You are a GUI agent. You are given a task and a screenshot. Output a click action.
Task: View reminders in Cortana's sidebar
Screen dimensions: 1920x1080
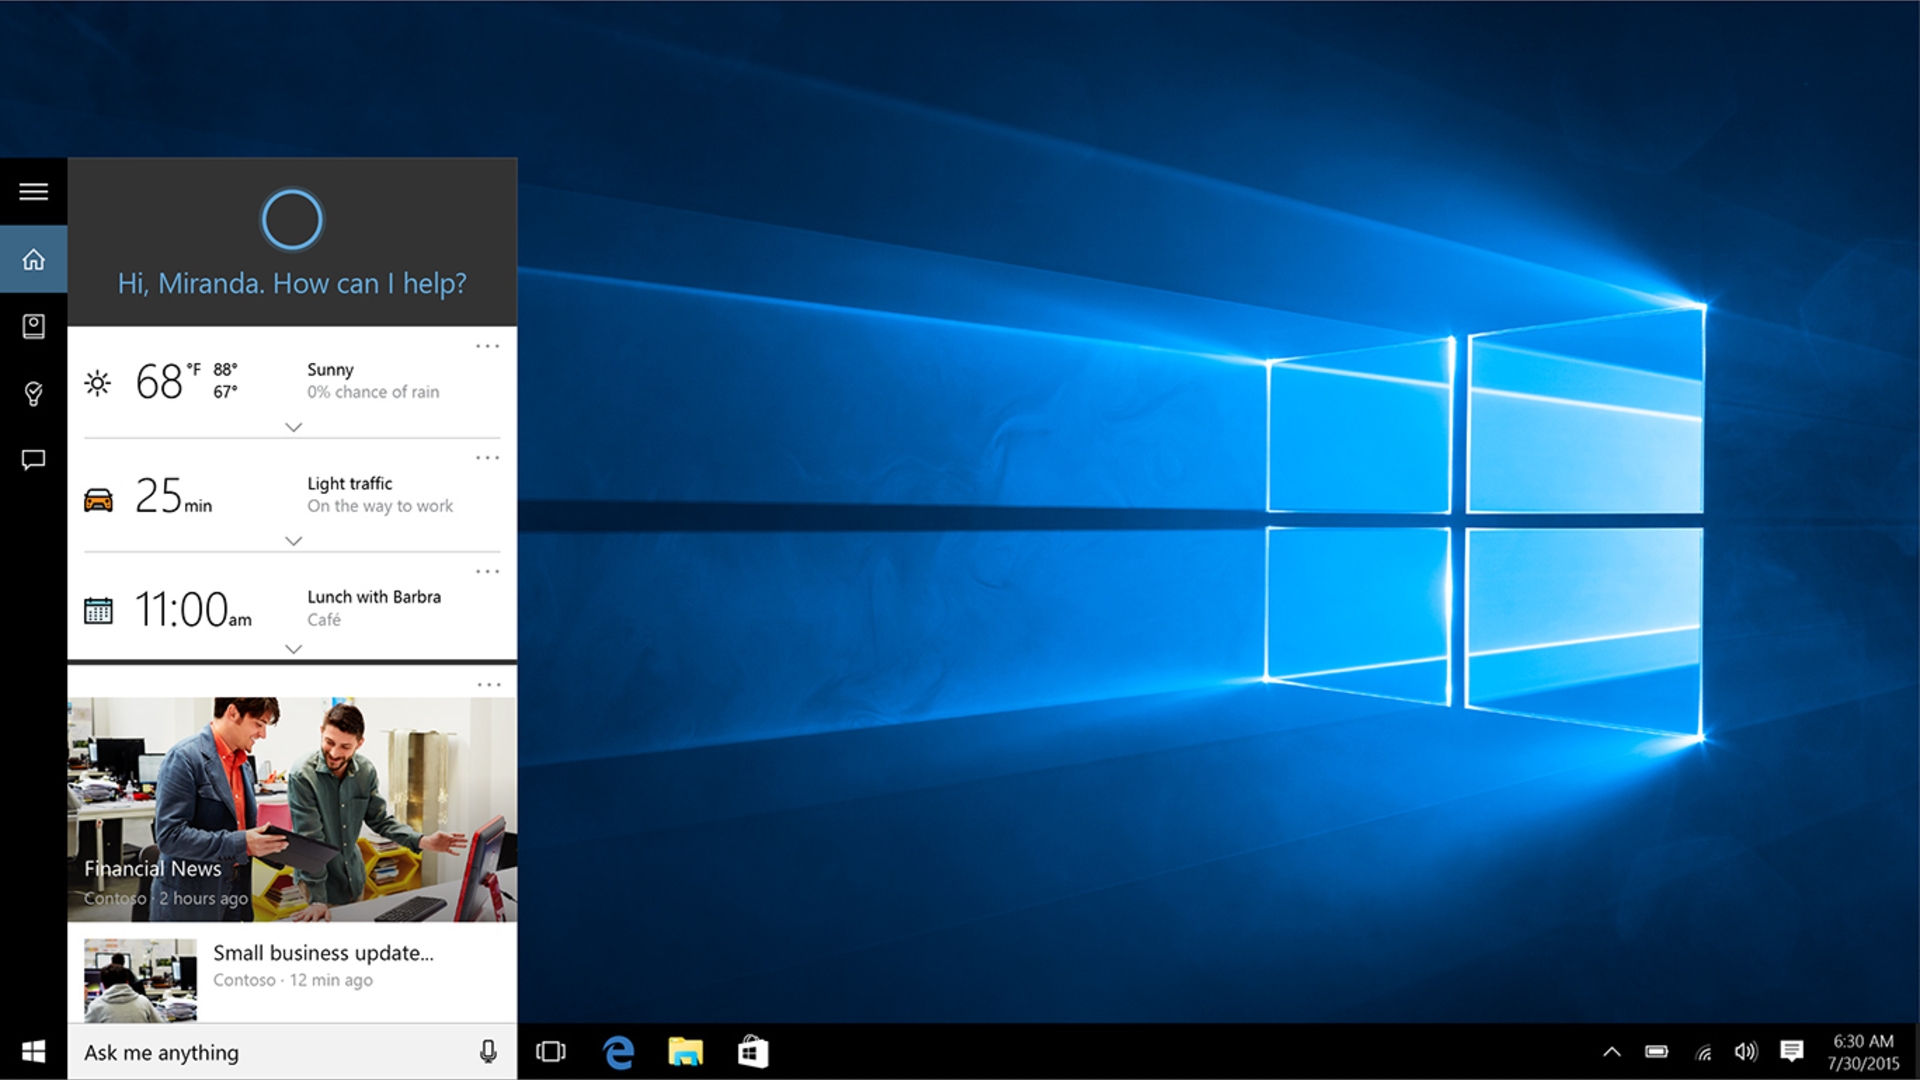pos(33,392)
